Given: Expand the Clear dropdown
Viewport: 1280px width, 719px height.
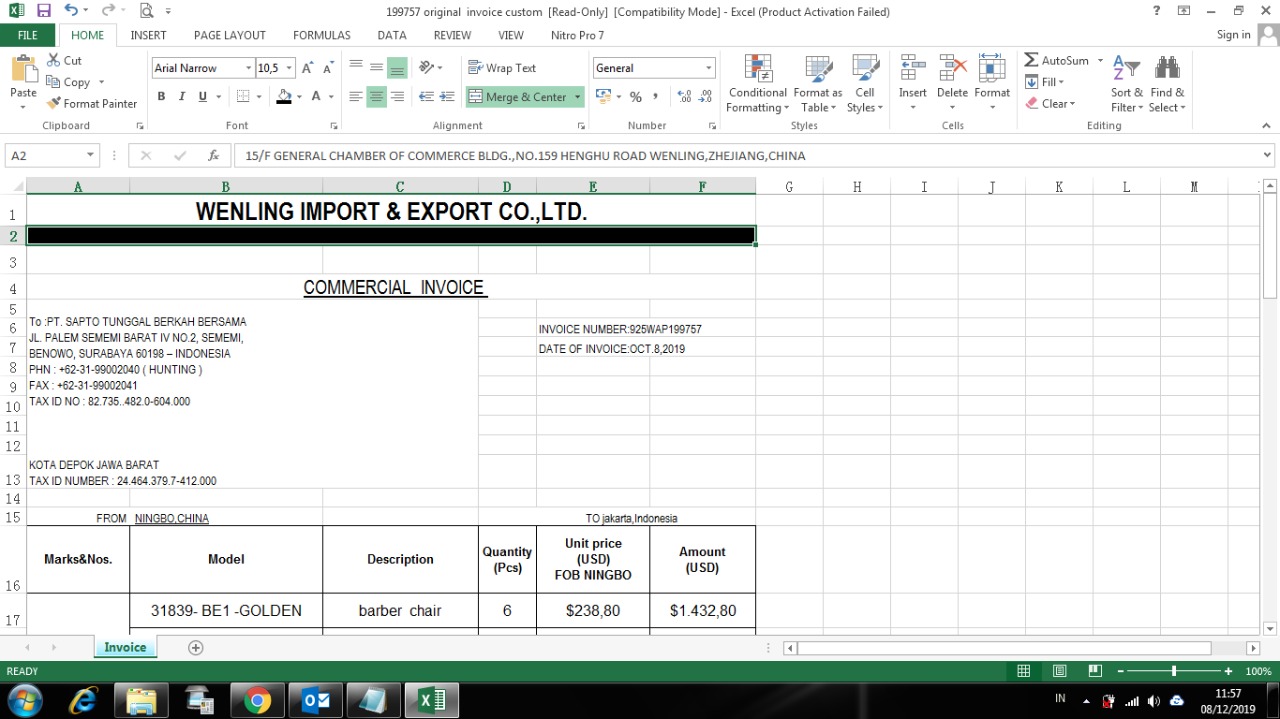Looking at the screenshot, I should point(1072,103).
